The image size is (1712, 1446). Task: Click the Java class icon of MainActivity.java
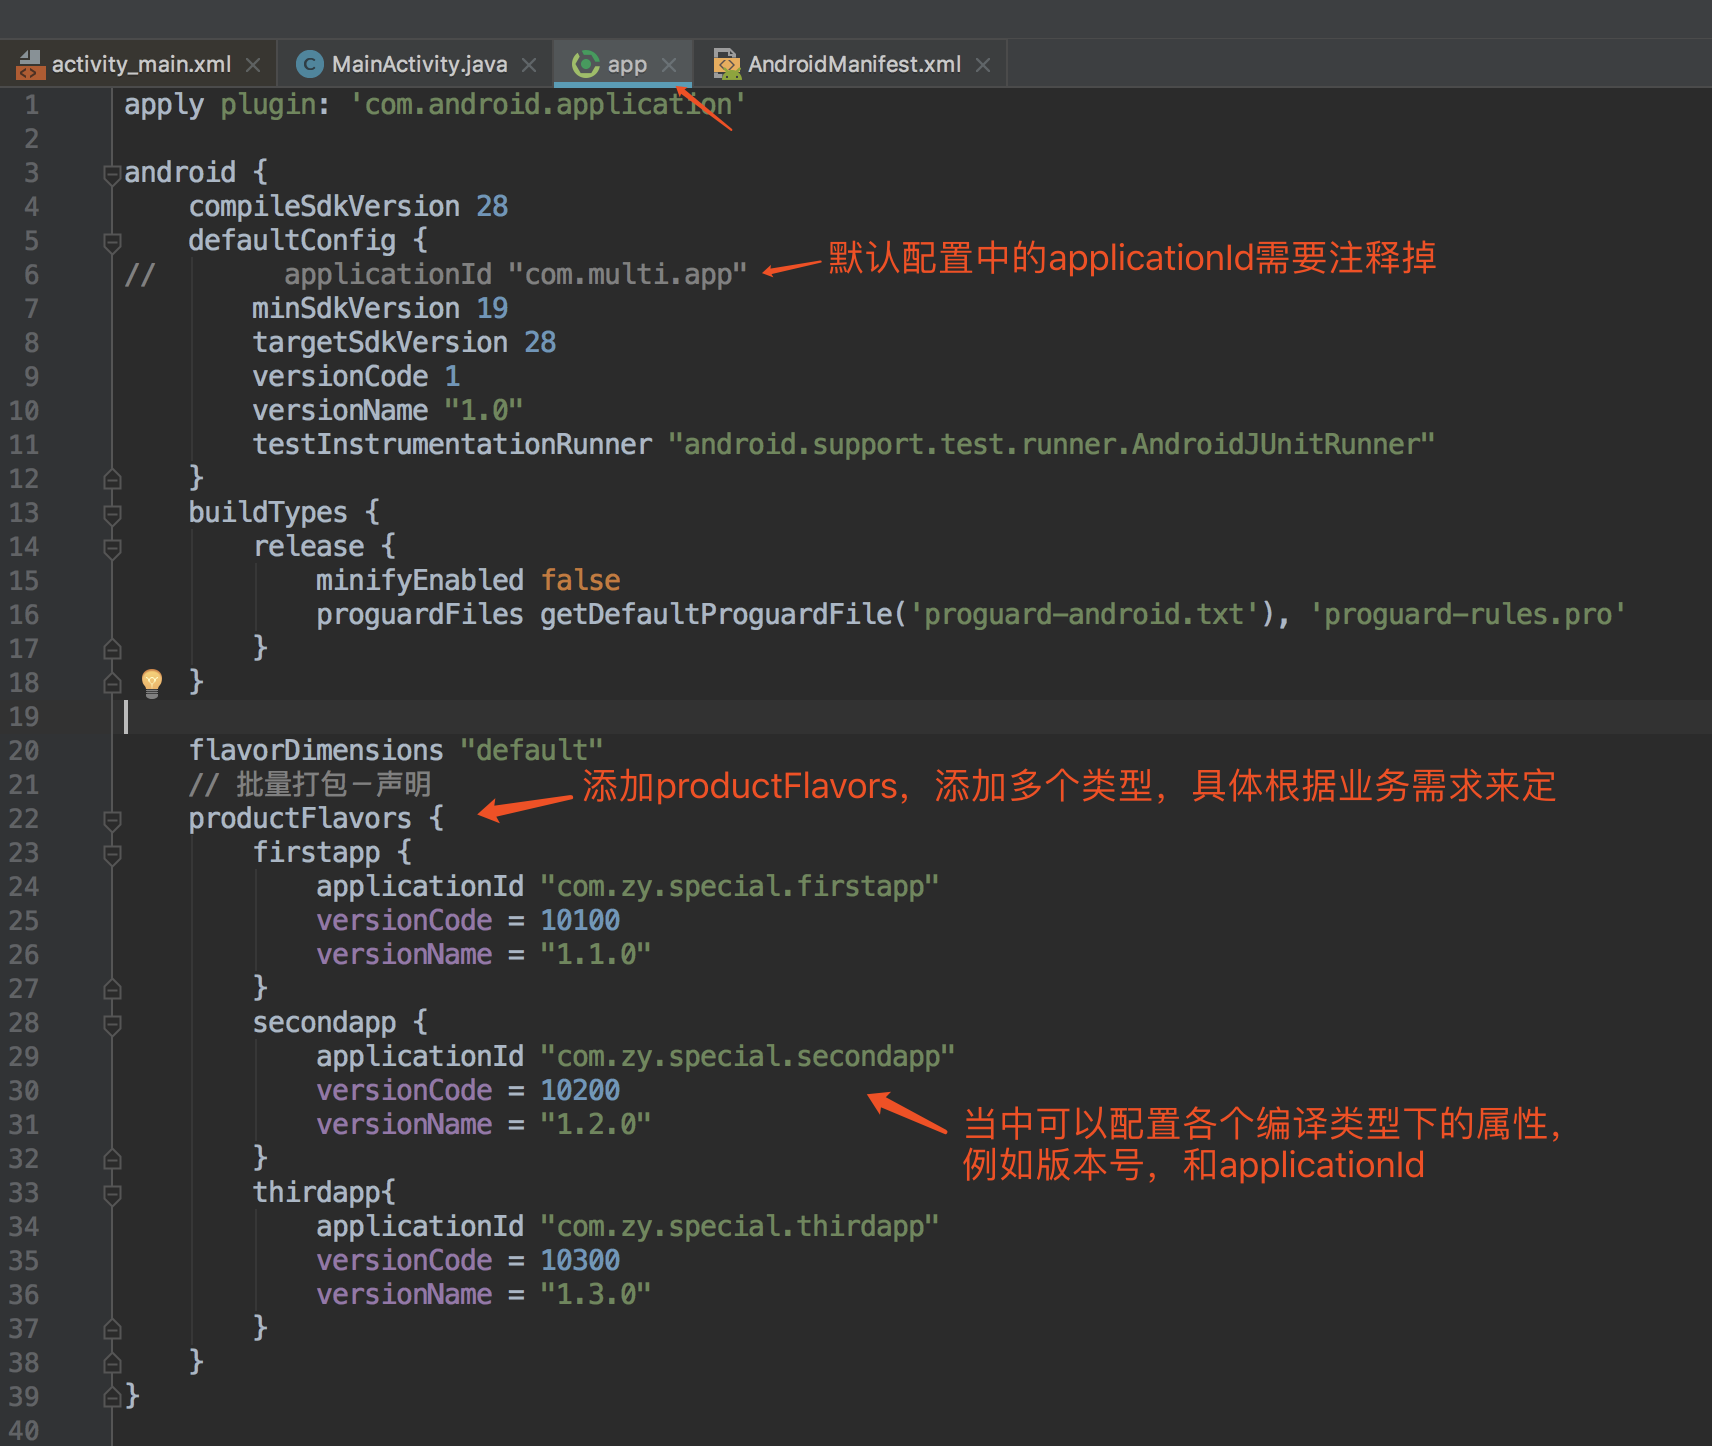(x=310, y=65)
